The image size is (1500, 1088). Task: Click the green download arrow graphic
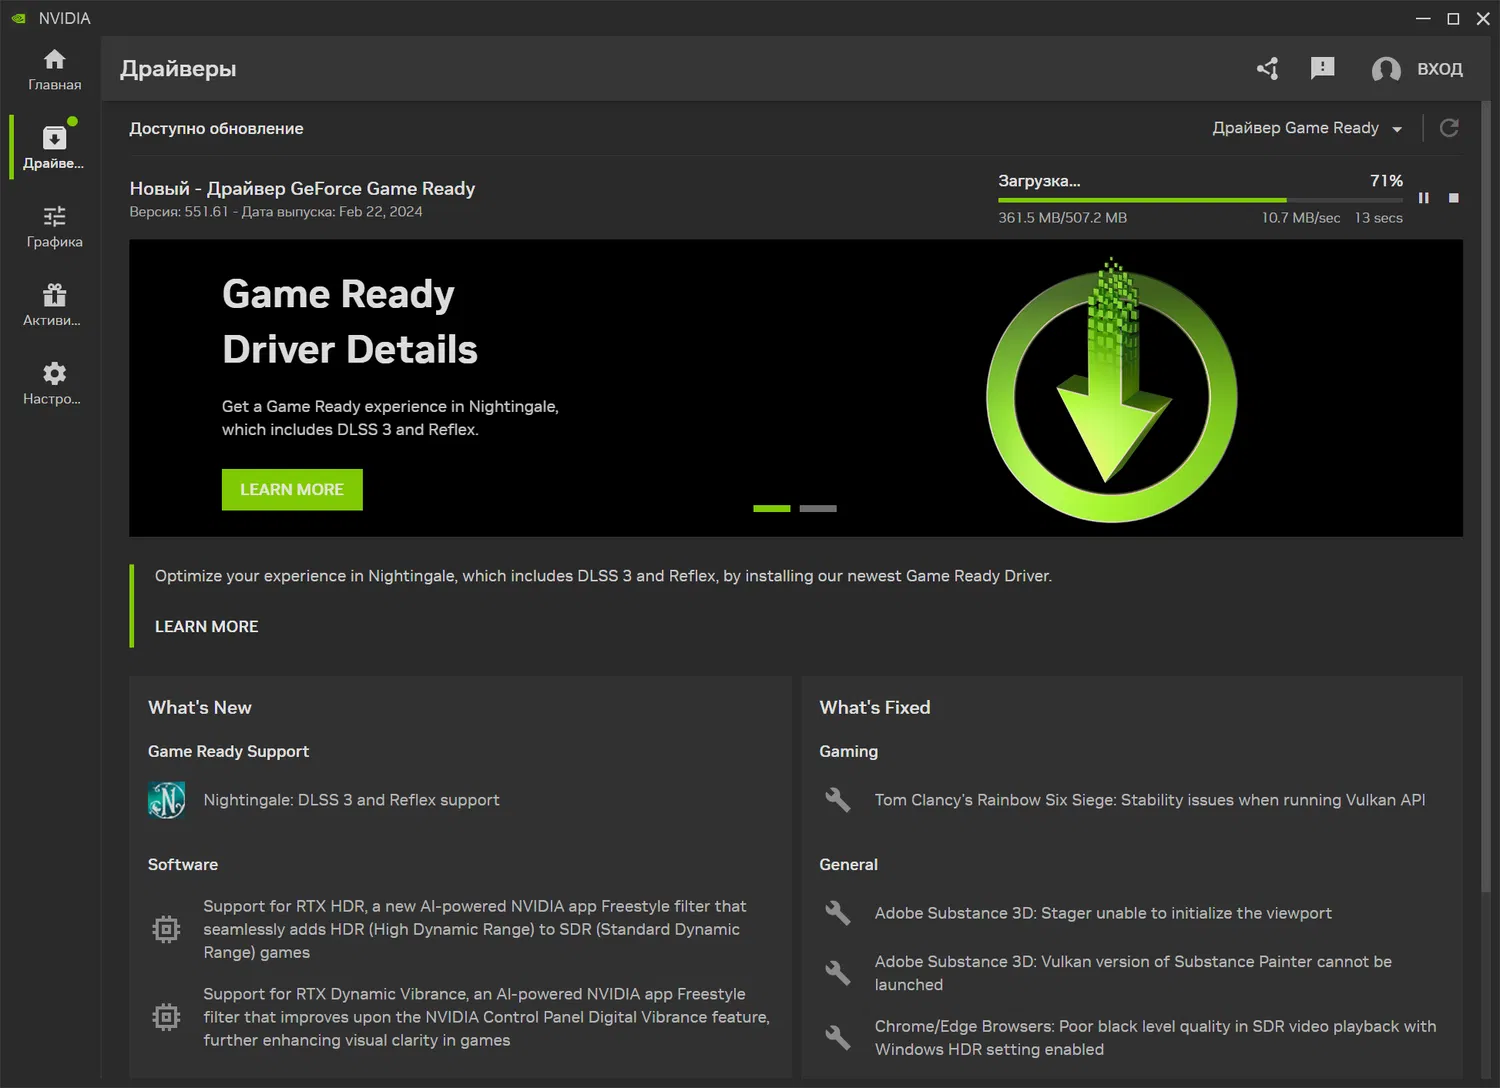[1112, 391]
